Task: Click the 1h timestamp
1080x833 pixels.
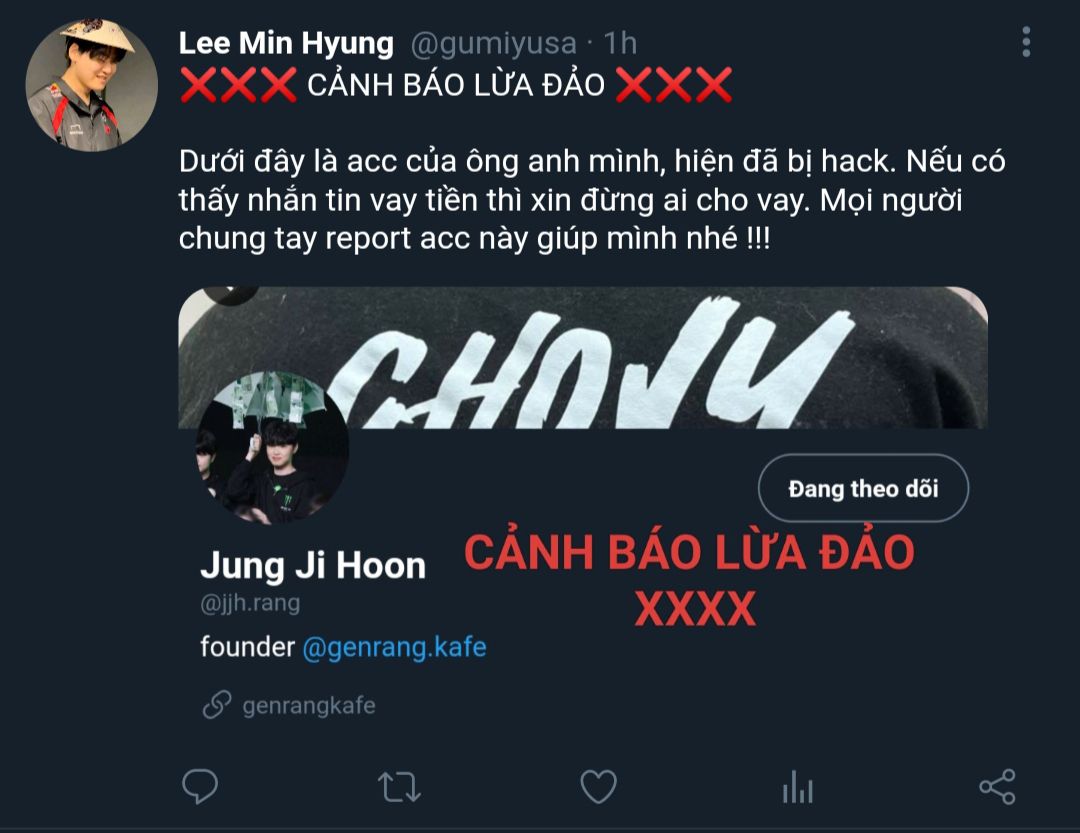Action: tap(620, 43)
